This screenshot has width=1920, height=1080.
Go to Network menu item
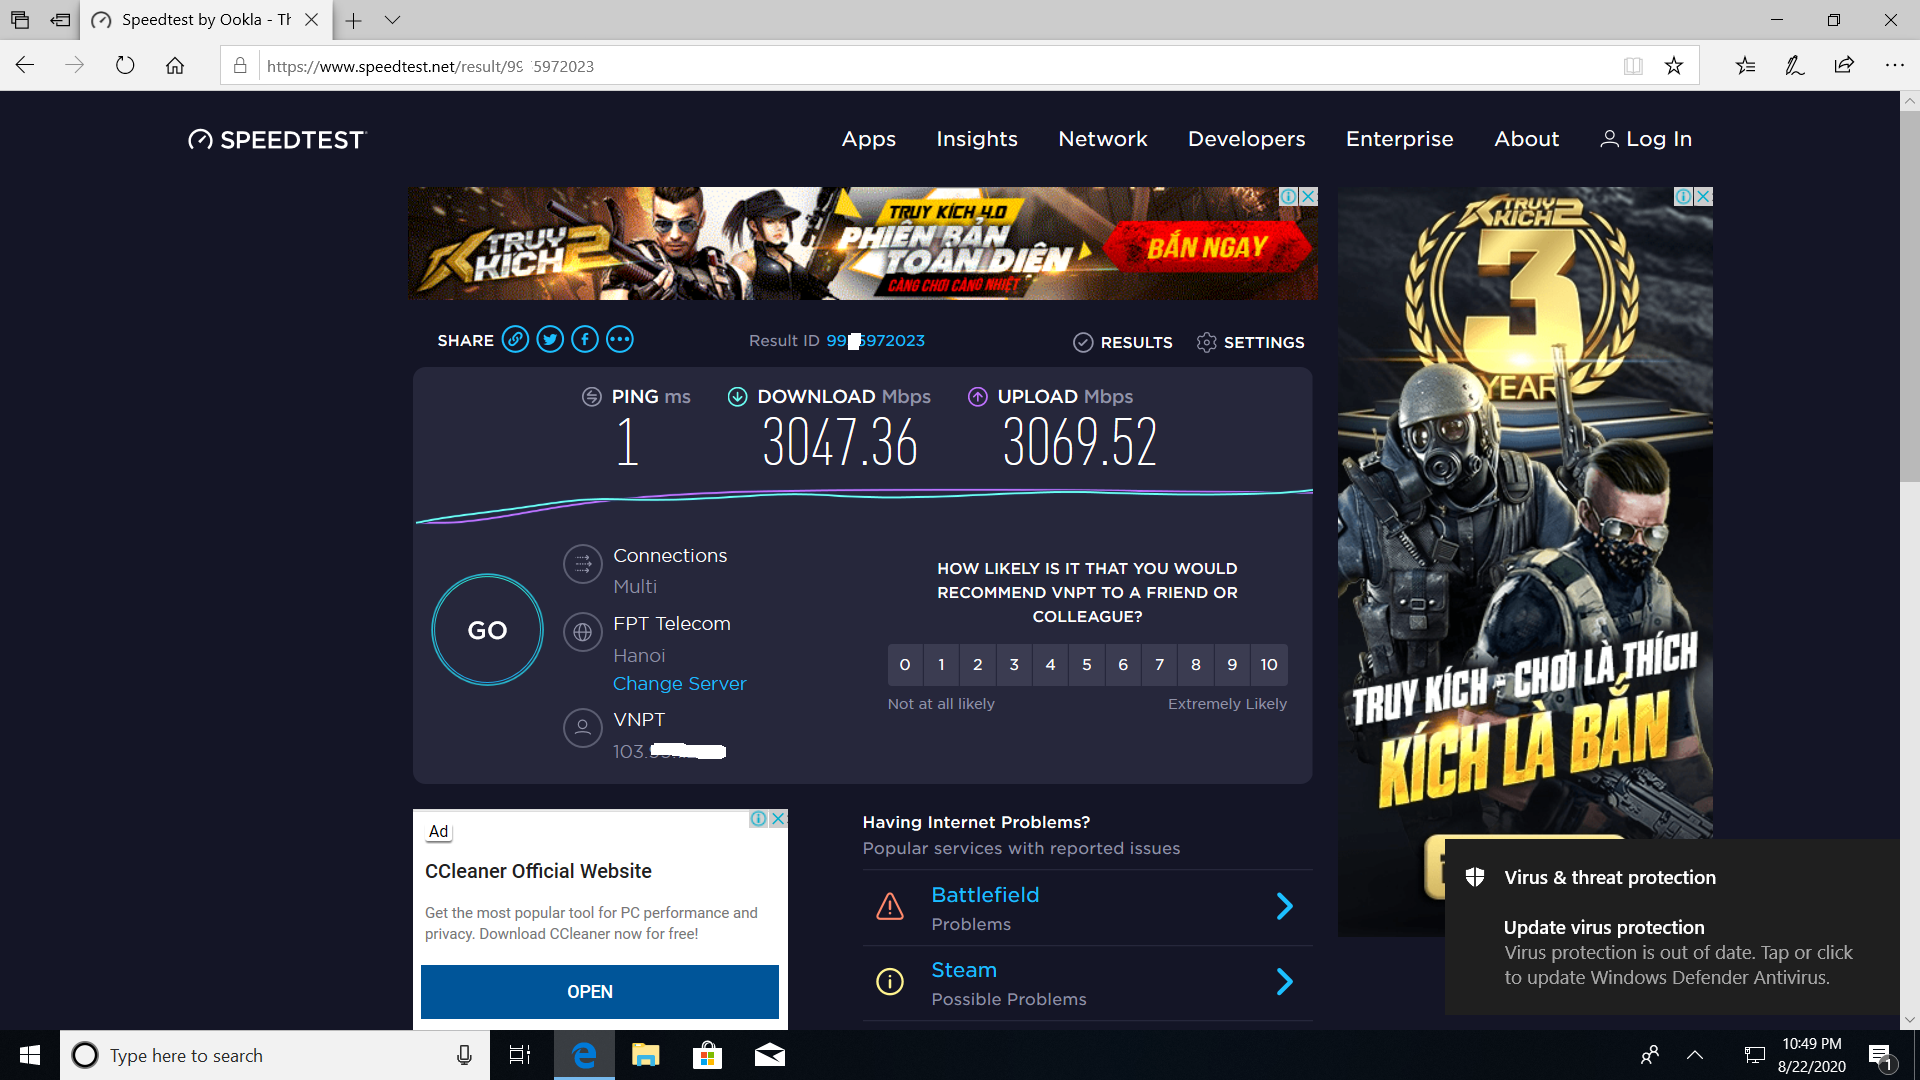tap(1103, 139)
